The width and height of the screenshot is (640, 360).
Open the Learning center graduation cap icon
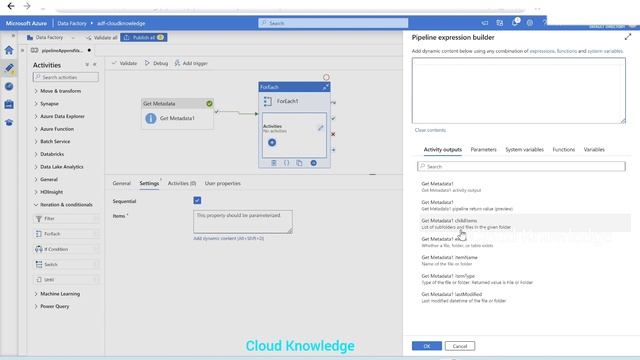(9, 122)
